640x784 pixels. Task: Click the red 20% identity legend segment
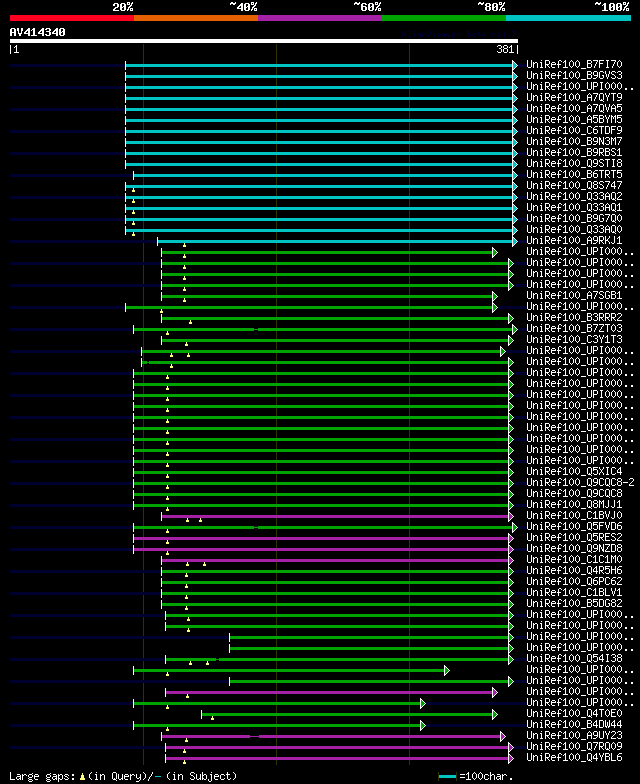[x=72, y=18]
